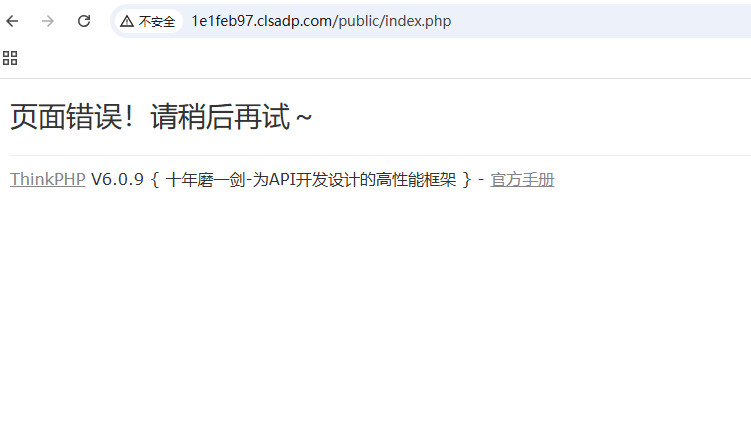Click the 页面错误 heading text
This screenshot has height=443, width=751.
point(66,117)
